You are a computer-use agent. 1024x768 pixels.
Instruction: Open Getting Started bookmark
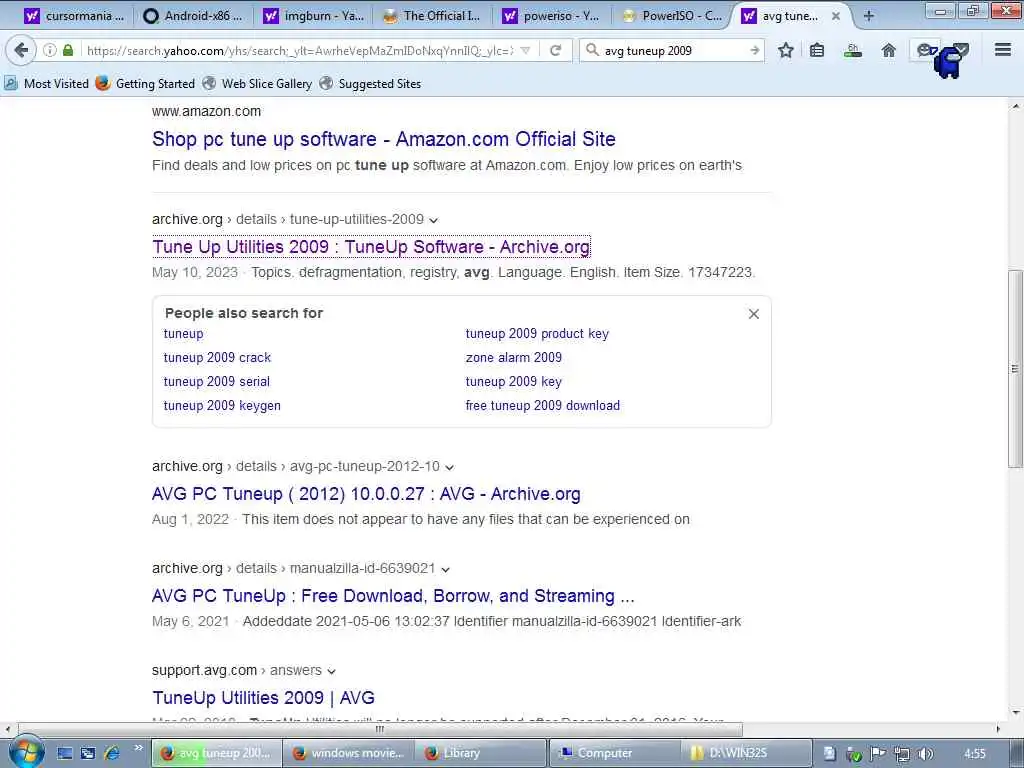click(x=145, y=84)
